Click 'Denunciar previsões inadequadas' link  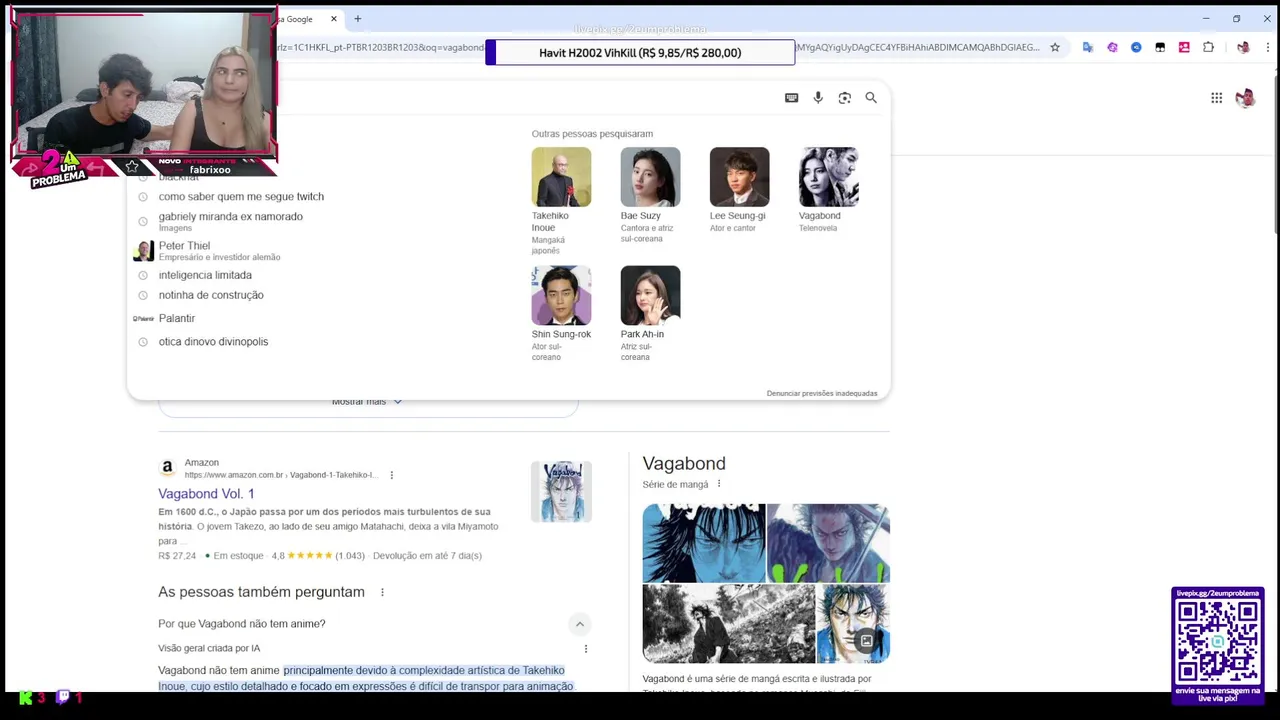822,393
